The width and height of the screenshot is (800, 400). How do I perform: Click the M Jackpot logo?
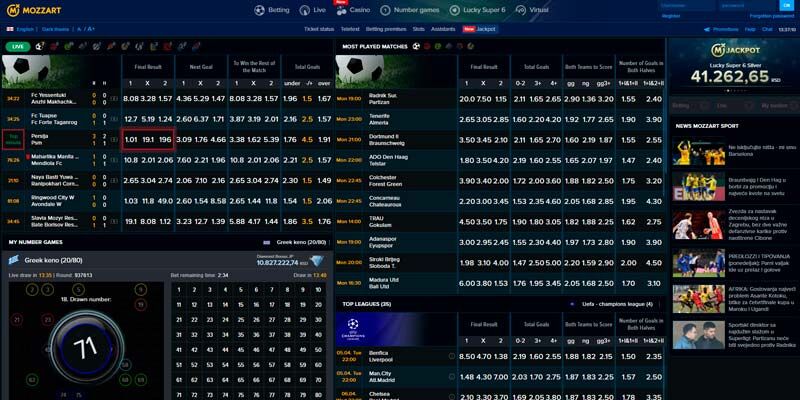736,50
